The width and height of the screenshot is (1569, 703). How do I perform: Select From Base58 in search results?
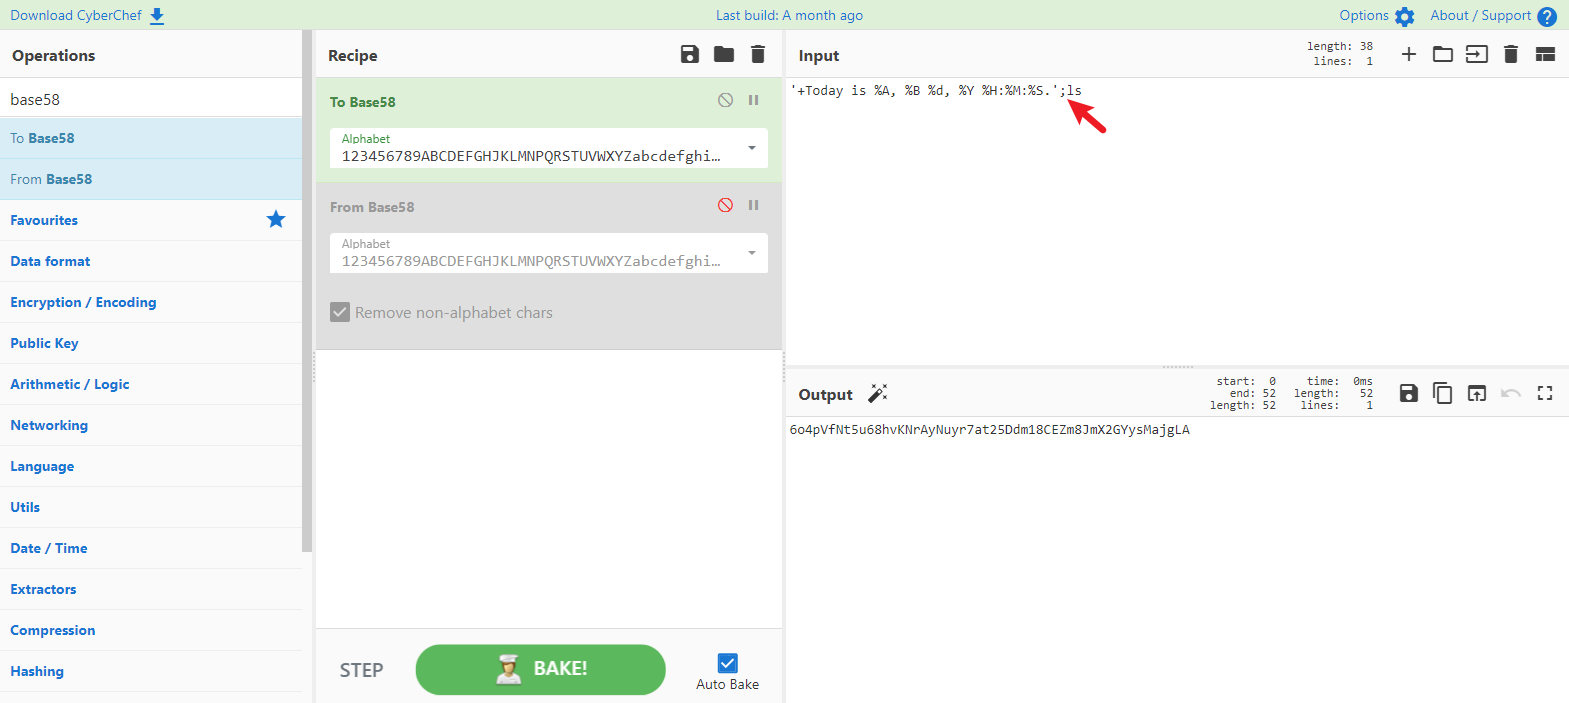coord(151,179)
